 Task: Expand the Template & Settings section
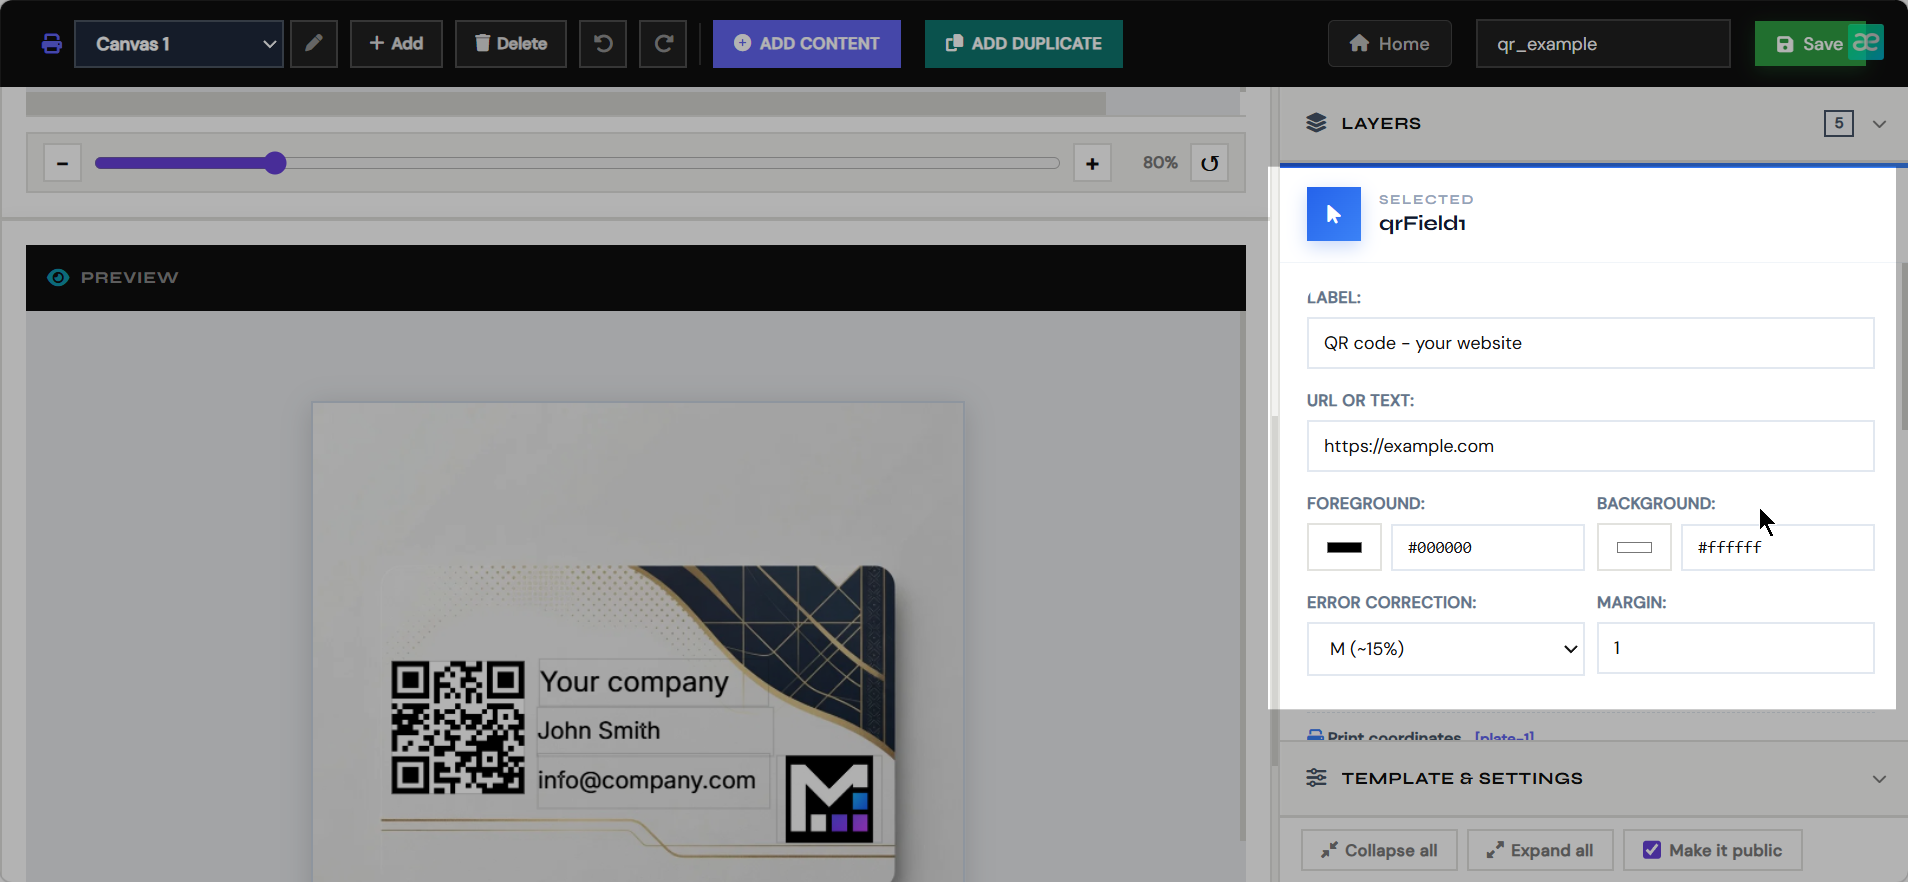[x=1879, y=779]
